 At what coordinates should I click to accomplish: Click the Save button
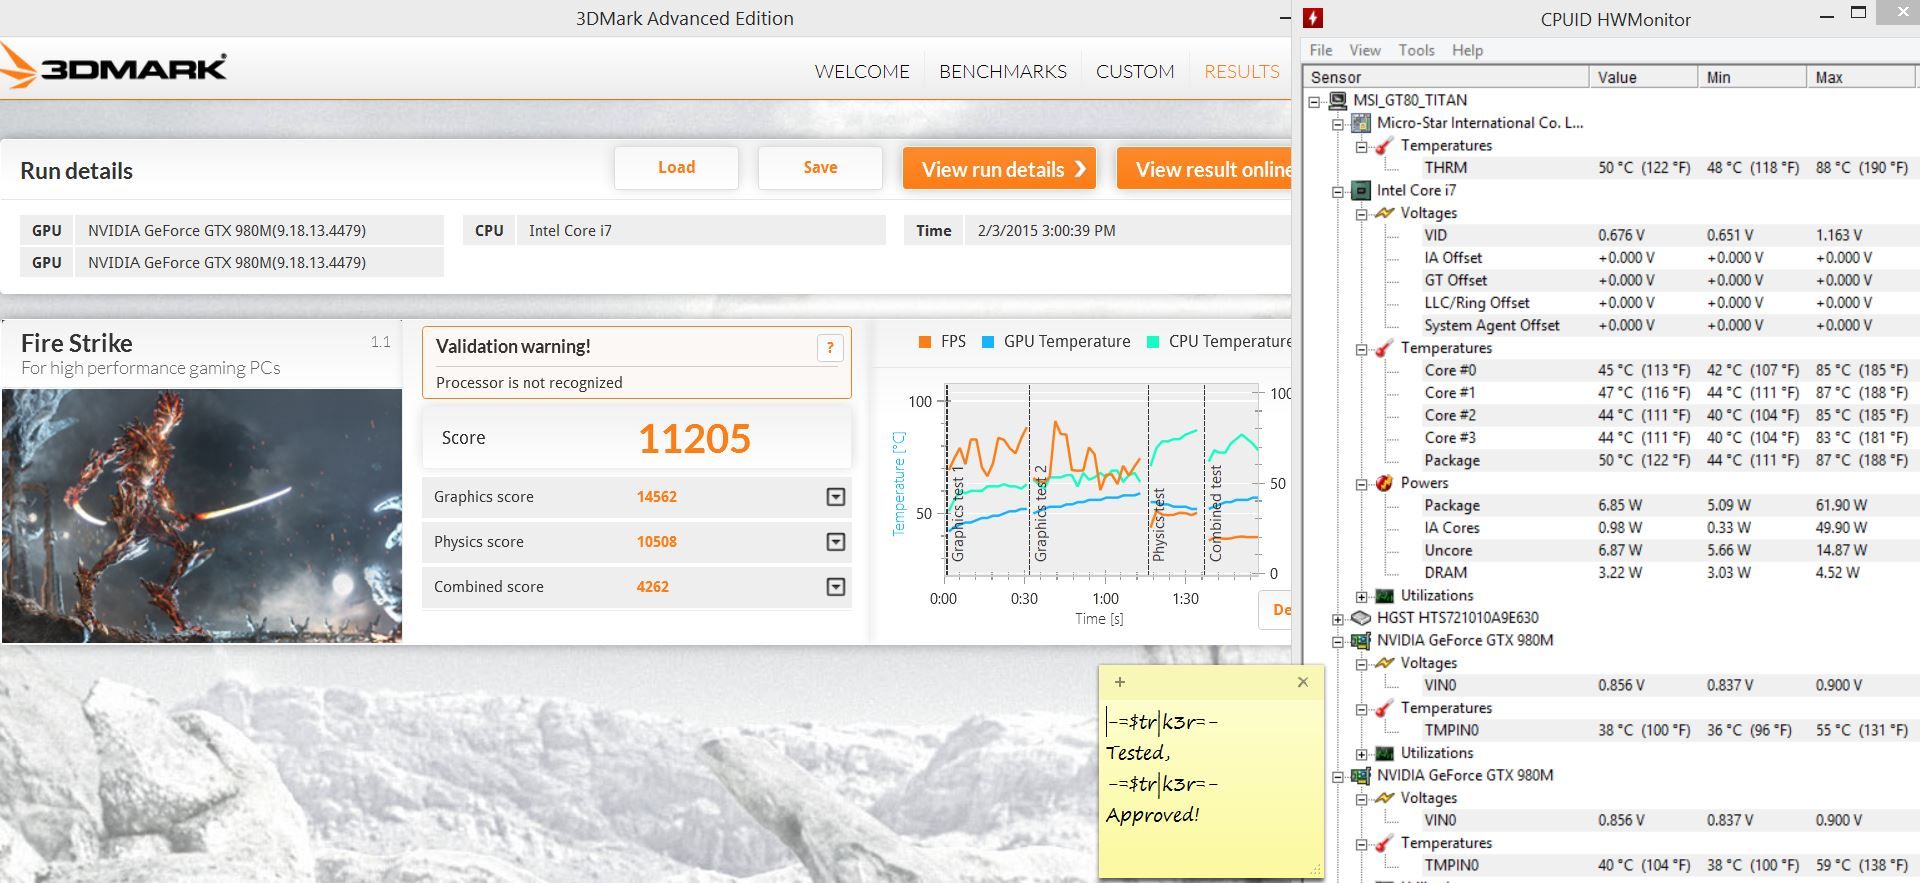click(x=820, y=168)
